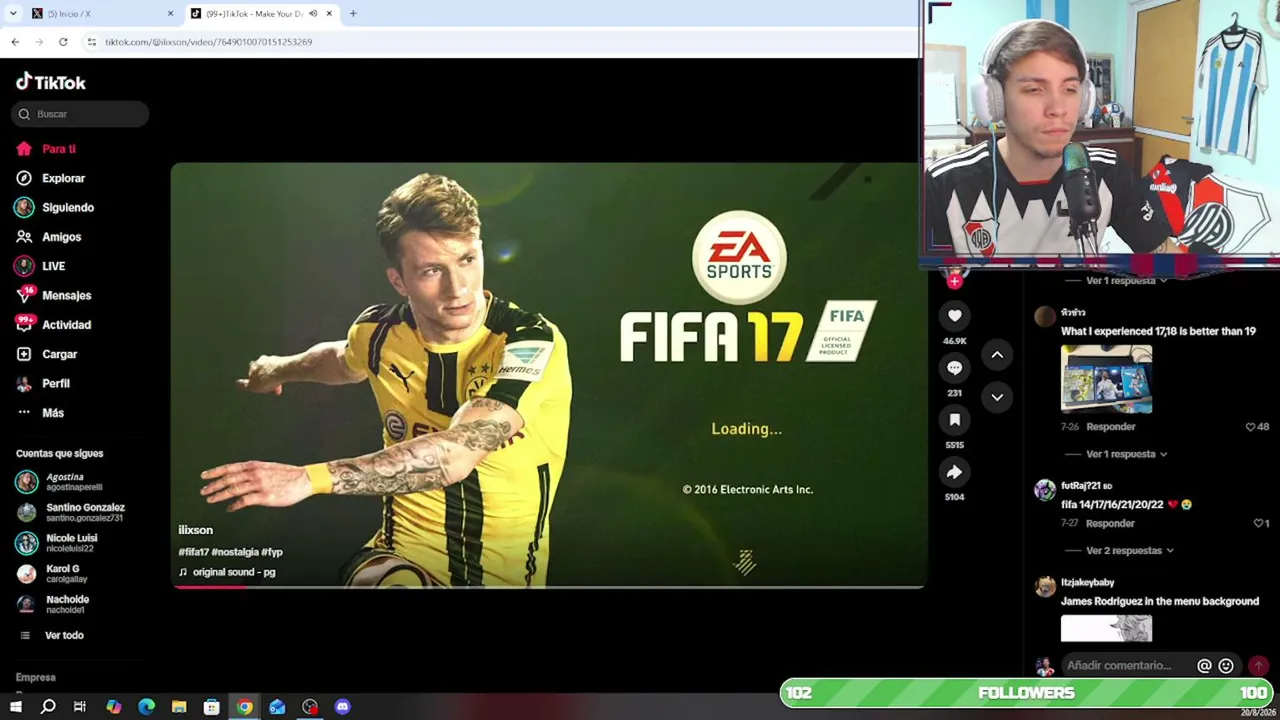The image size is (1280, 720).
Task: Reply to the 'fifa 14/17/16/21/20/22' comment
Action: 1110,523
